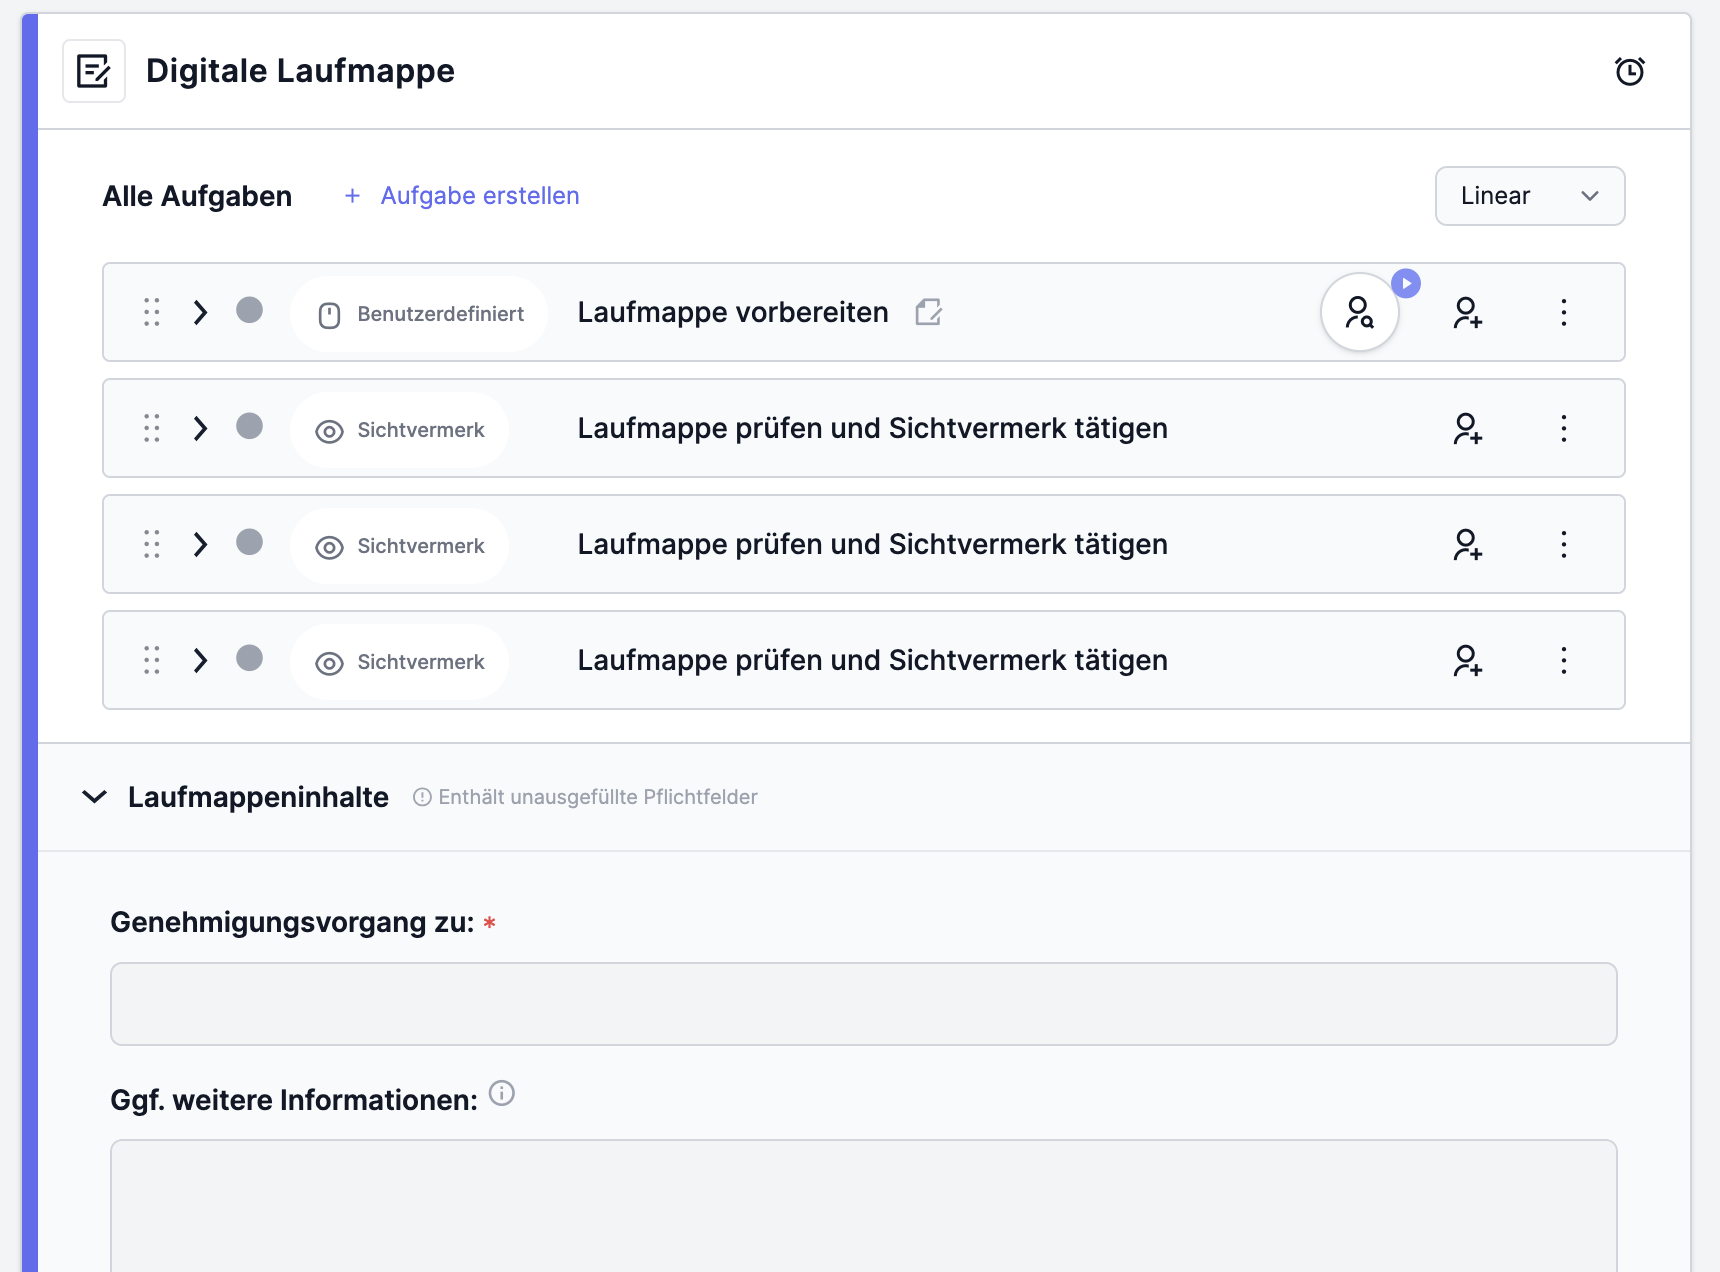The height and width of the screenshot is (1272, 1720).
Task: Click the Genehmigungsvorgang zu input field
Action: pyautogui.click(x=864, y=1004)
